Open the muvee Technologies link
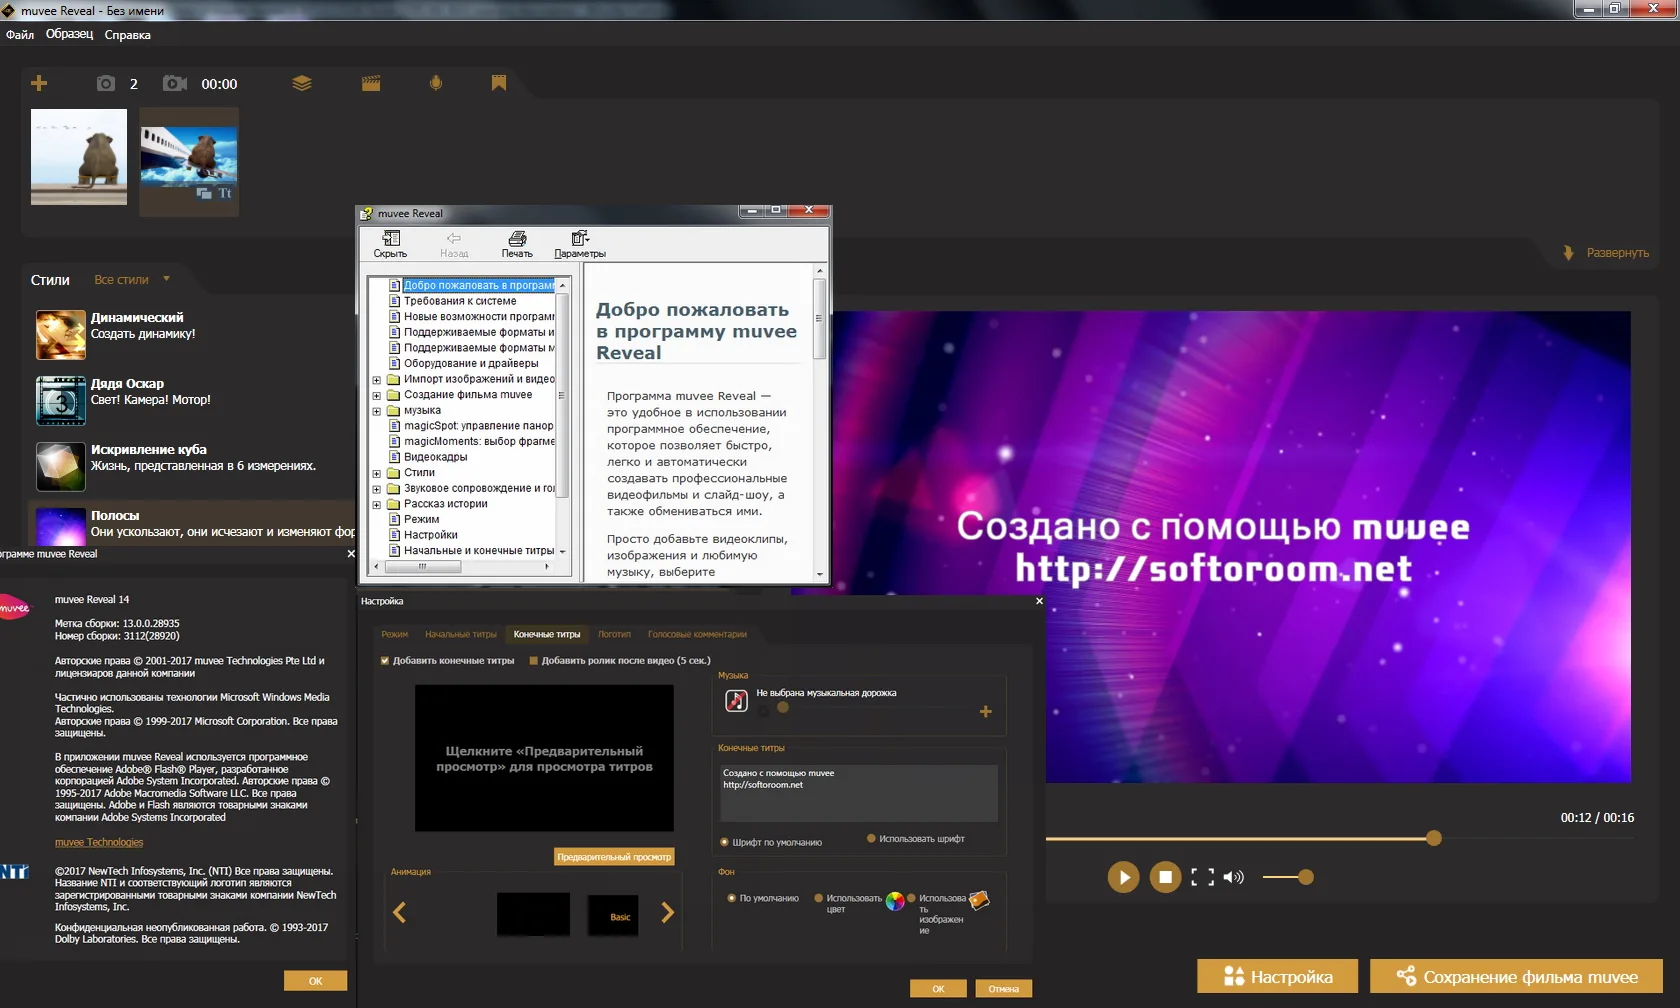The image size is (1680, 1008). (x=99, y=843)
